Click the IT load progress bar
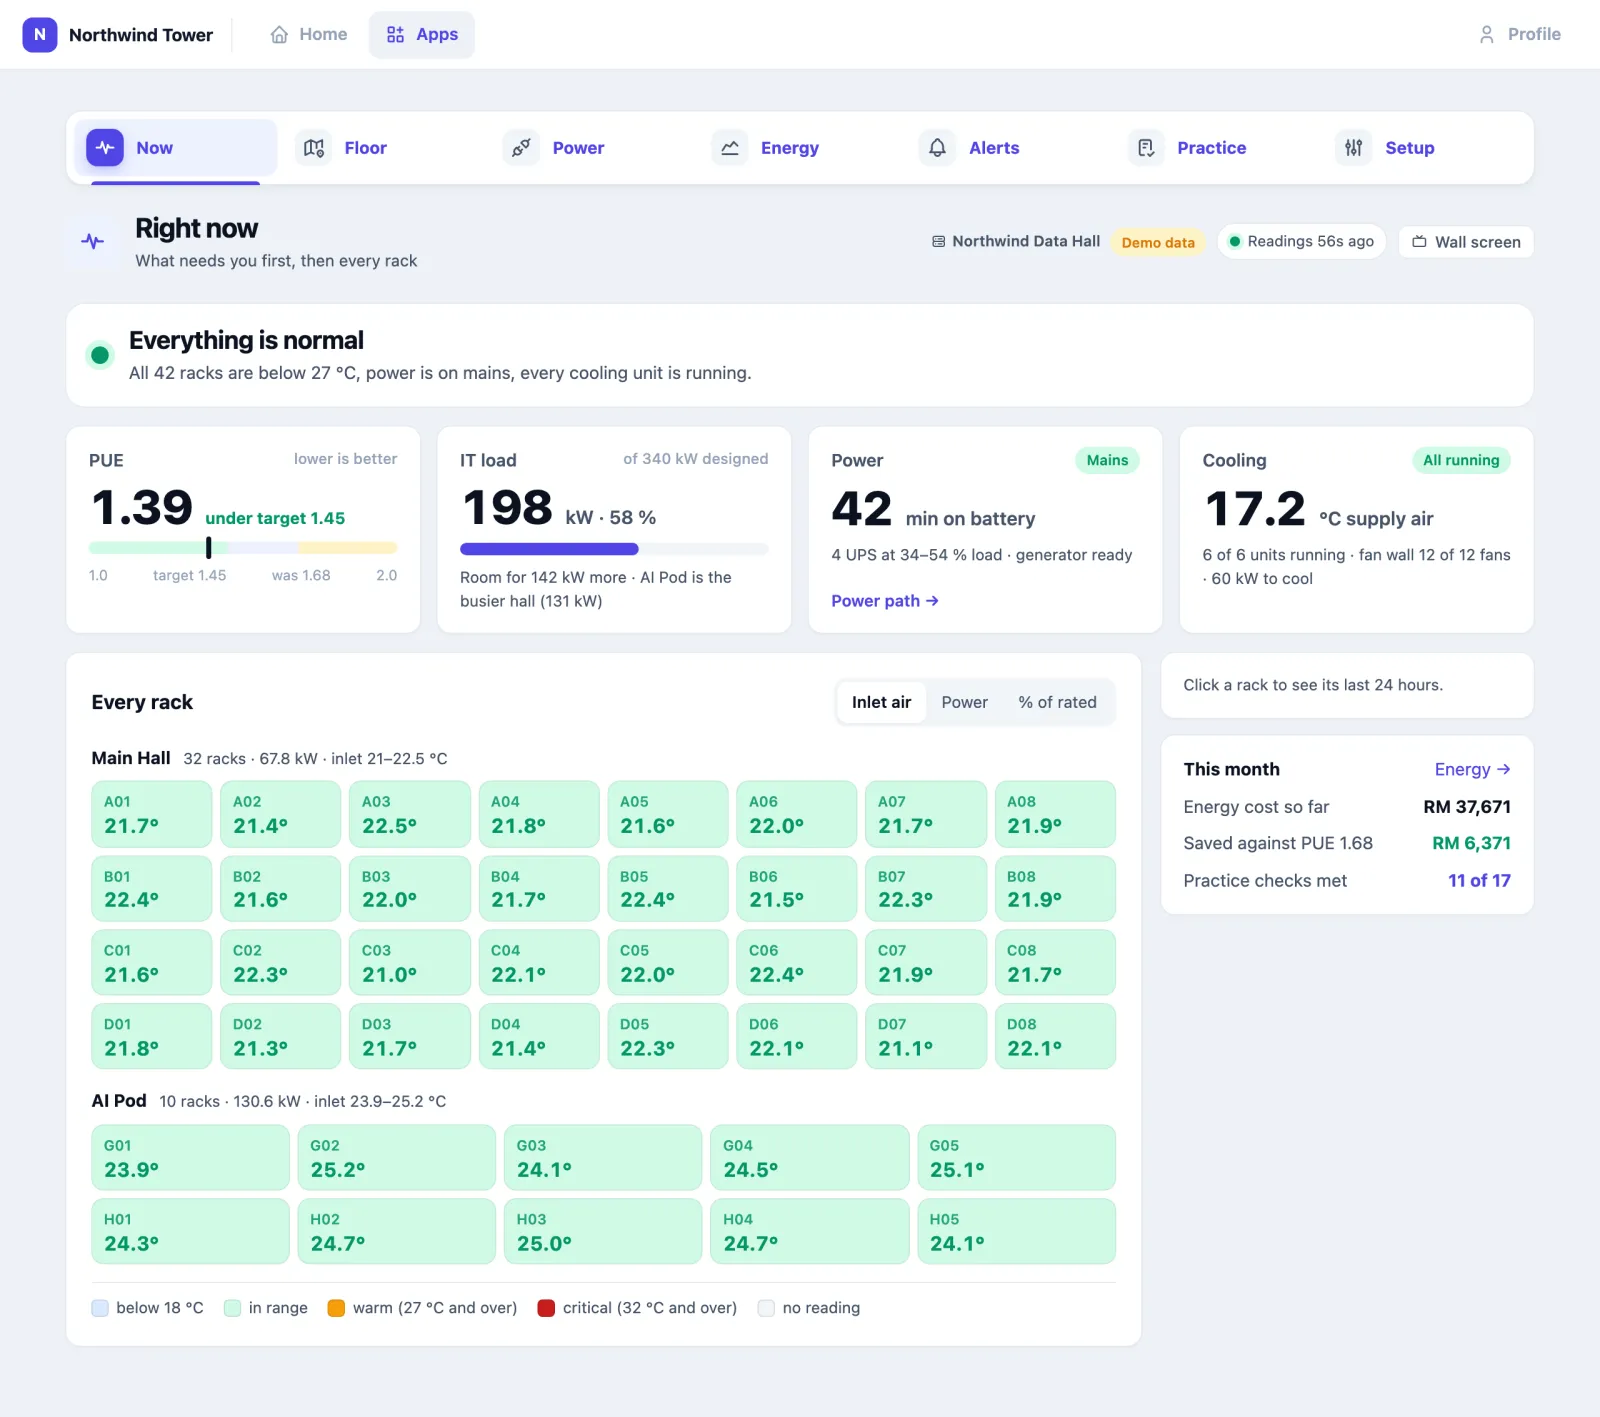 [614, 549]
